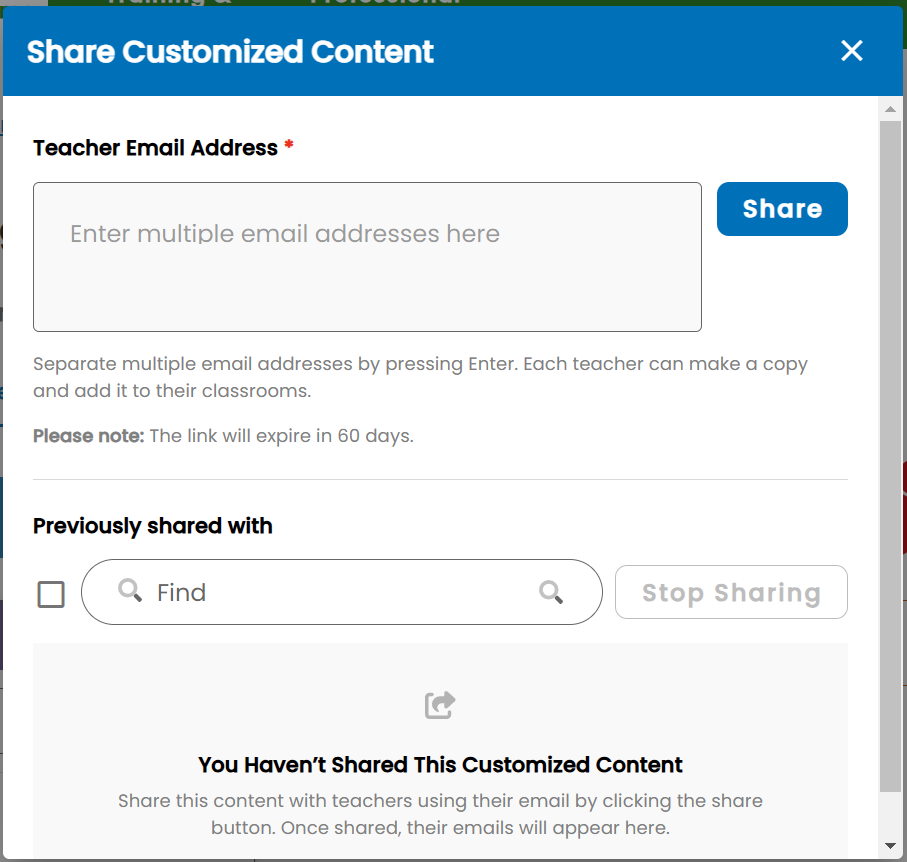Click the scrollbar down arrow
The height and width of the screenshot is (862, 907).
890,846
